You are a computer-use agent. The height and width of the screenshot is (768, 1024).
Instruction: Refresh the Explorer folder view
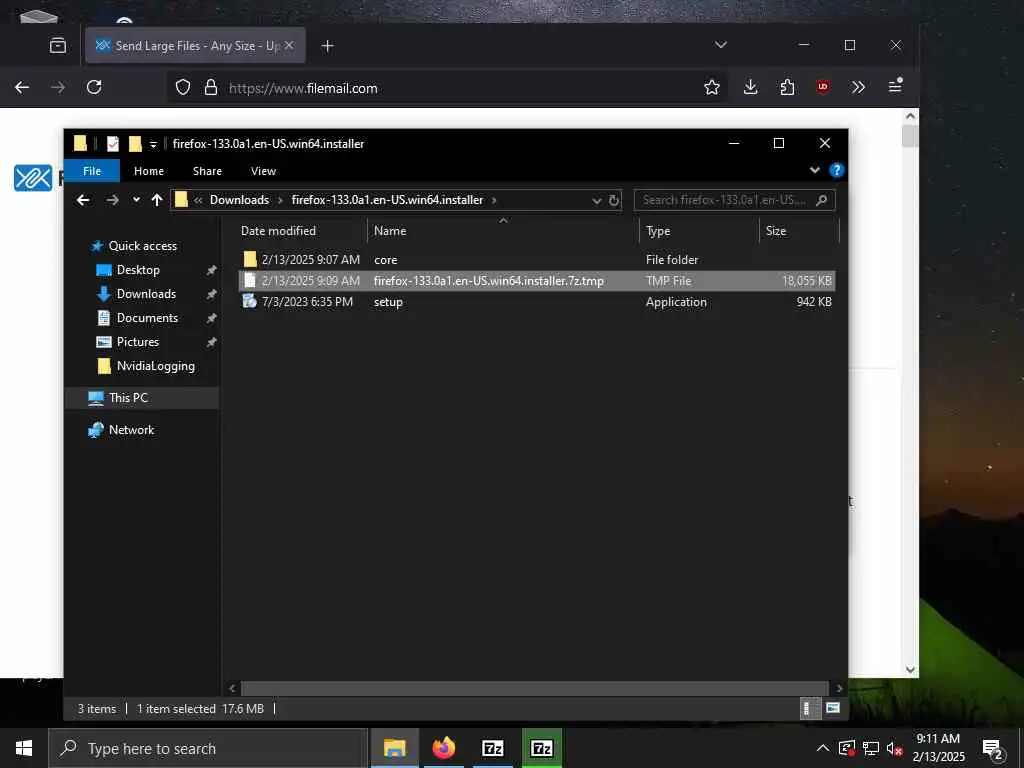pos(614,200)
